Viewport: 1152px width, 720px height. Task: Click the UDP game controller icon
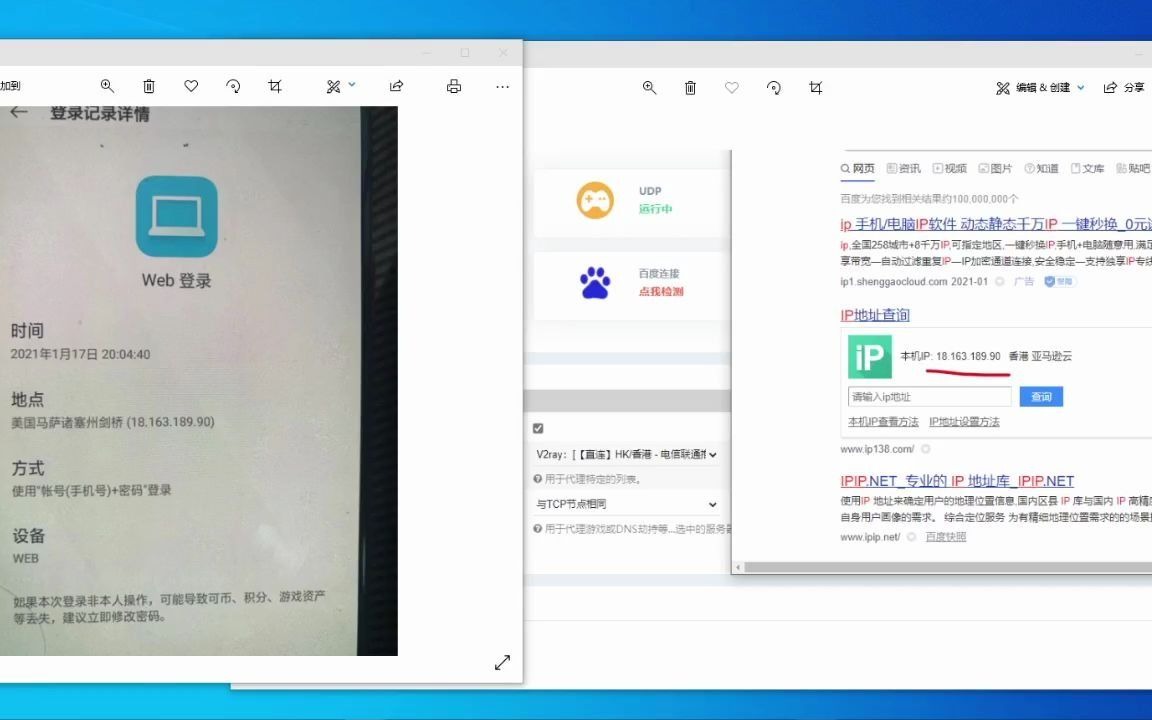(x=595, y=199)
